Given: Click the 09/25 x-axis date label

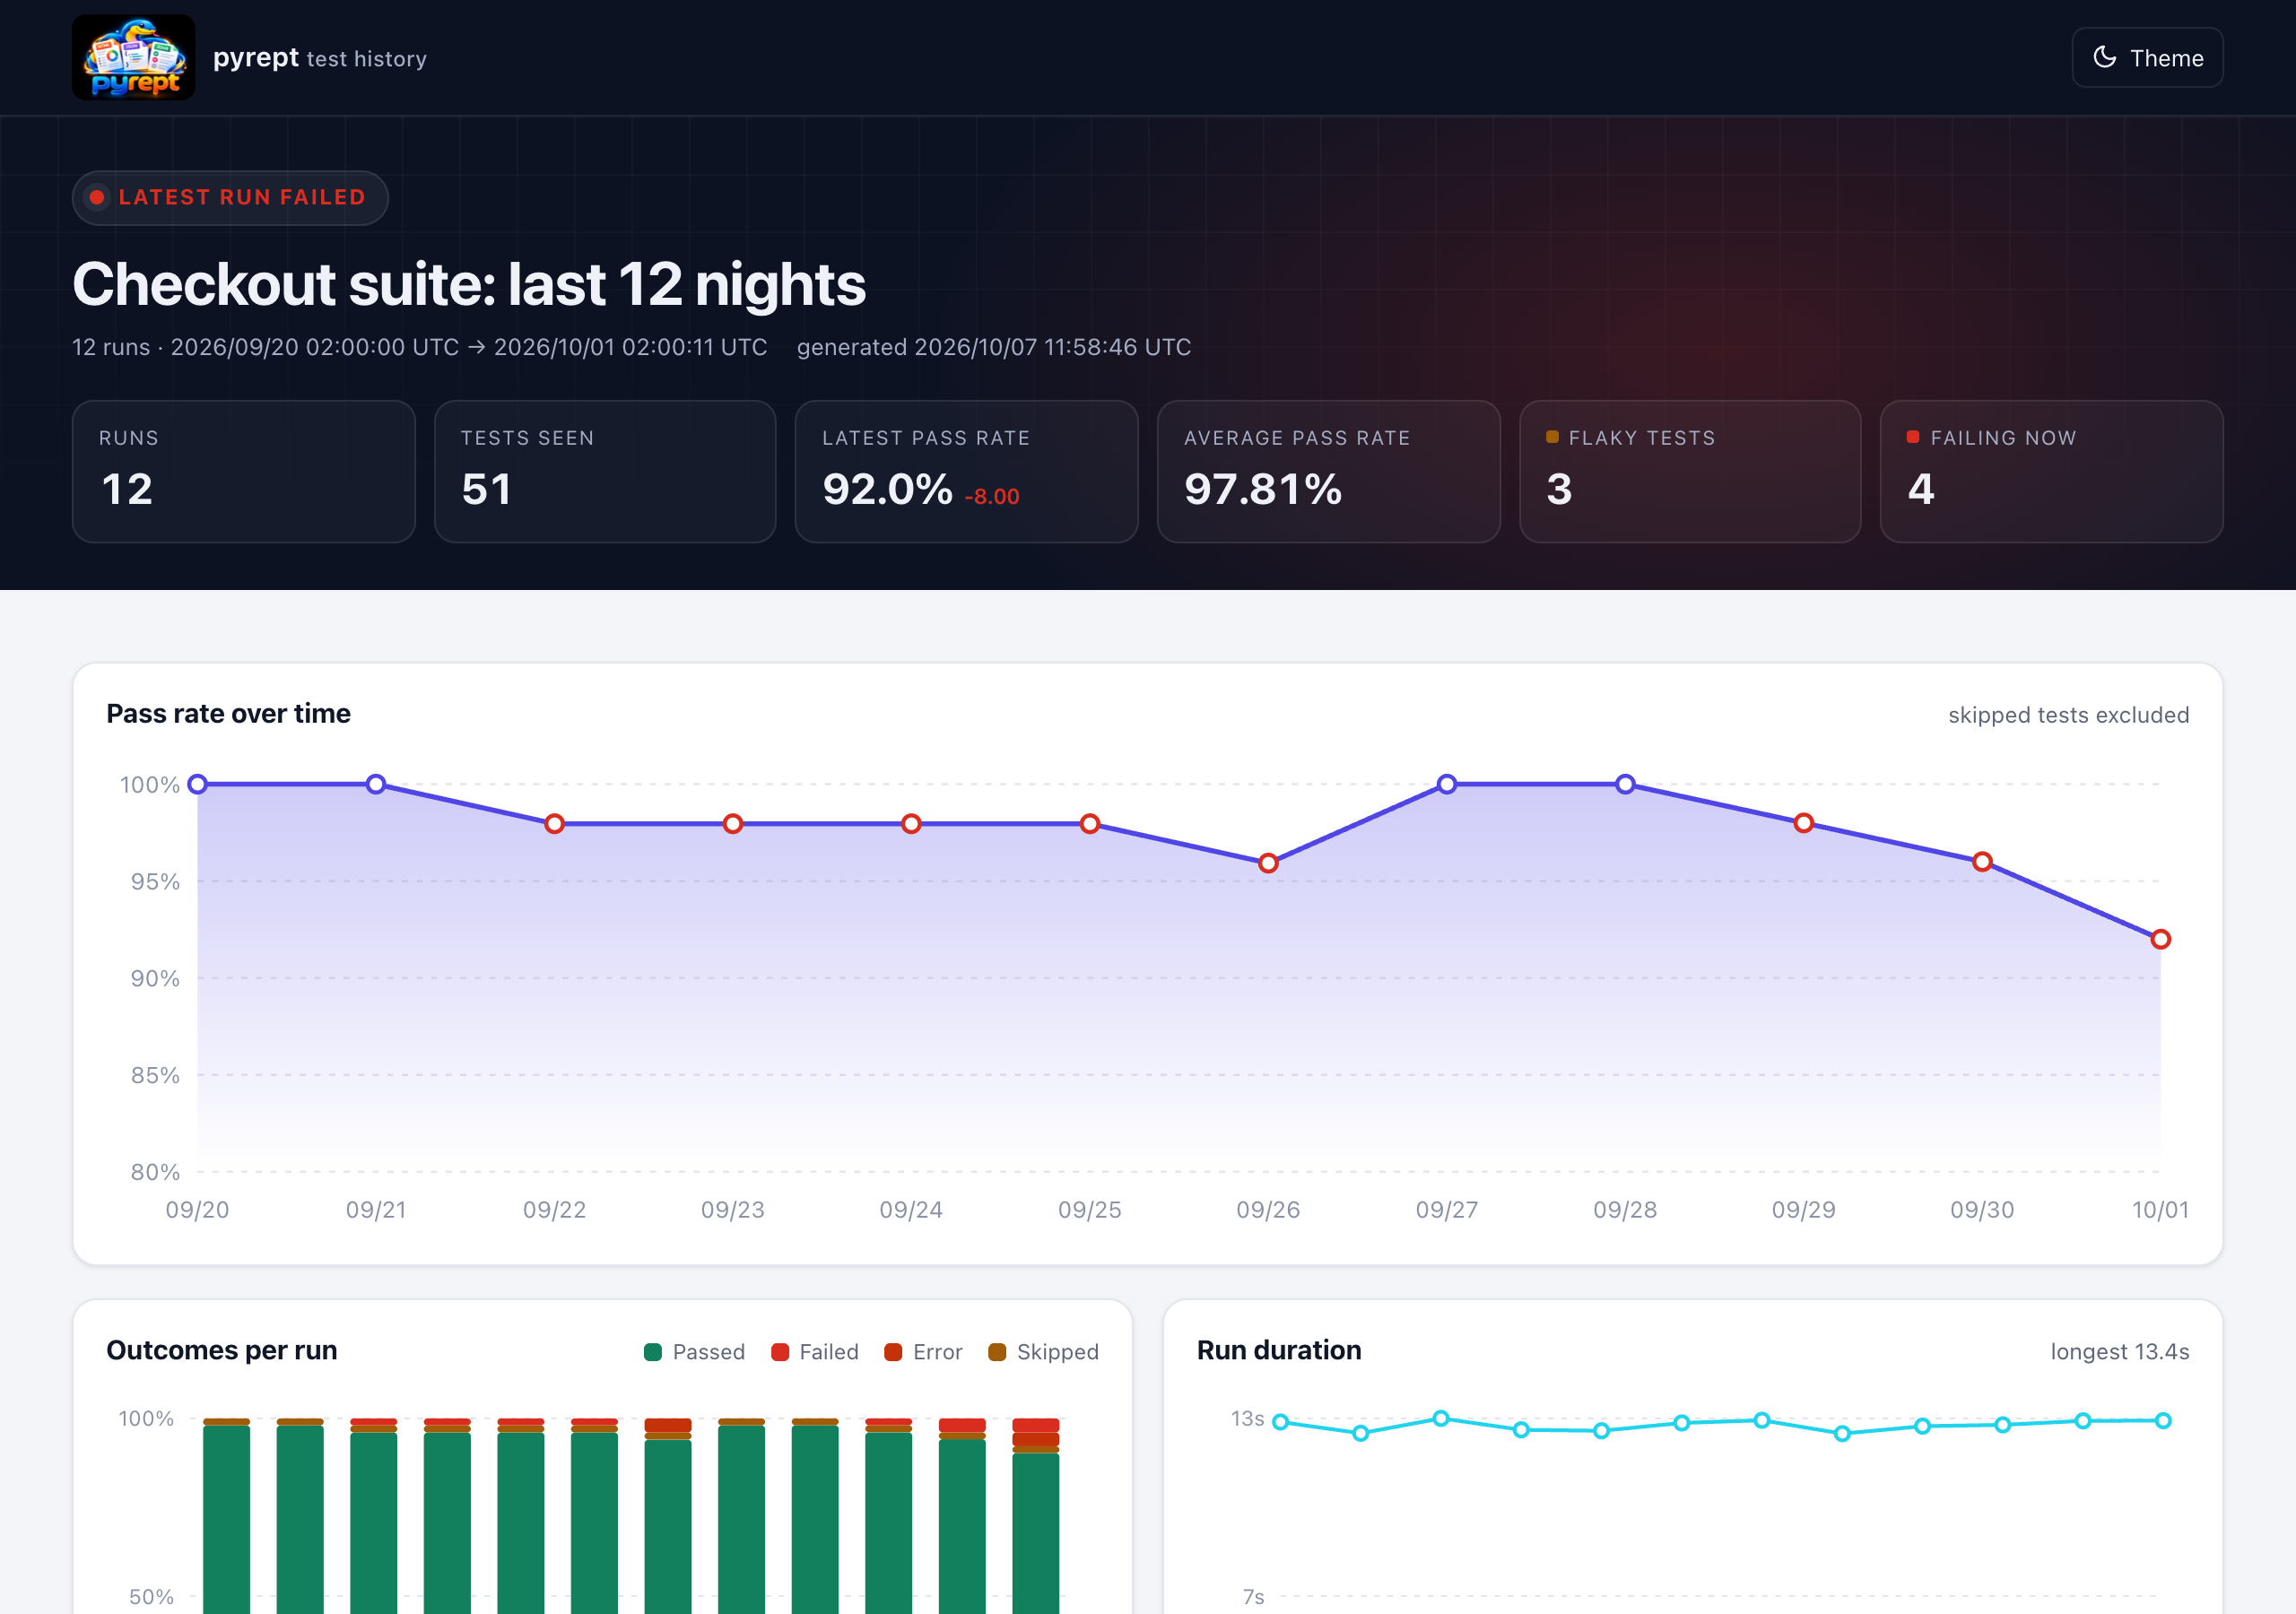Looking at the screenshot, I should pos(1090,1210).
